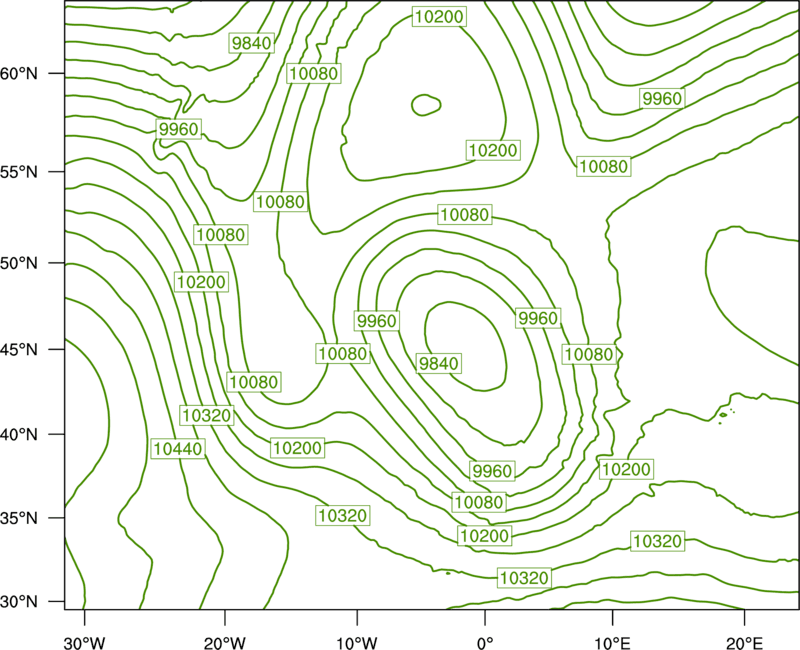This screenshot has width=800, height=650.
Task: Select the 45°N latitude axis label
Action: [19, 349]
